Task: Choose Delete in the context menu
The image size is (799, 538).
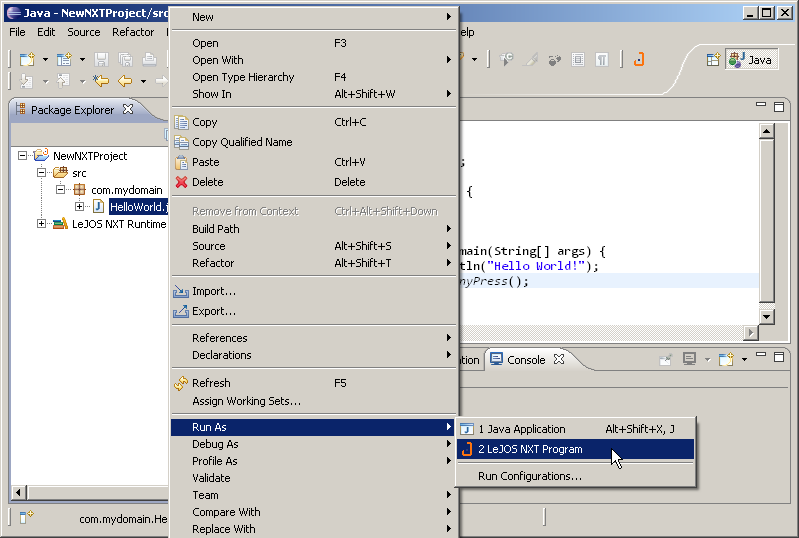Action: pyautogui.click(x=313, y=182)
